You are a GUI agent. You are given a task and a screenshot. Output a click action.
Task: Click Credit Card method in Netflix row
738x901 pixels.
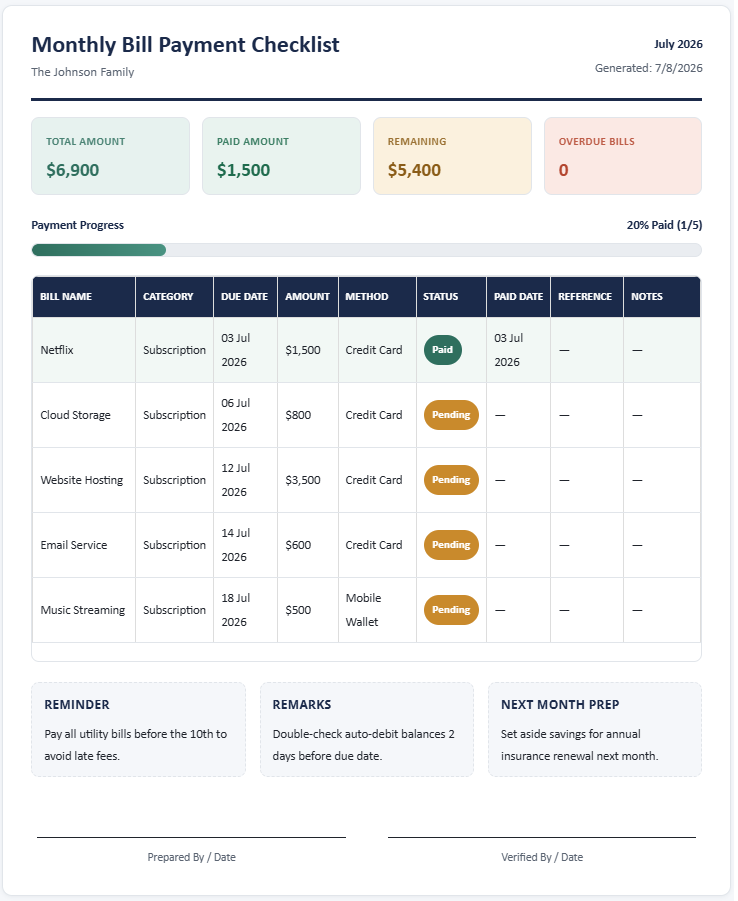377,350
